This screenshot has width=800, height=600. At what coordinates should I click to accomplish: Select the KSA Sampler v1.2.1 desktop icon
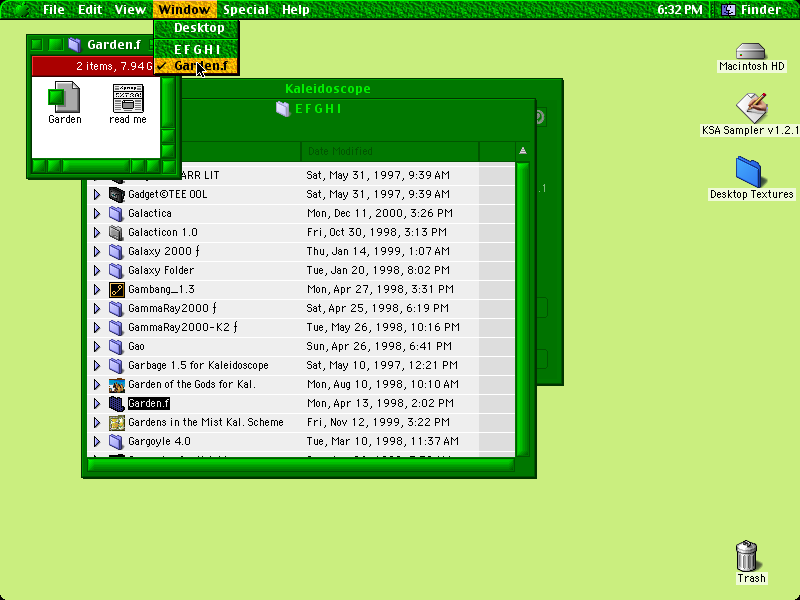(x=751, y=107)
